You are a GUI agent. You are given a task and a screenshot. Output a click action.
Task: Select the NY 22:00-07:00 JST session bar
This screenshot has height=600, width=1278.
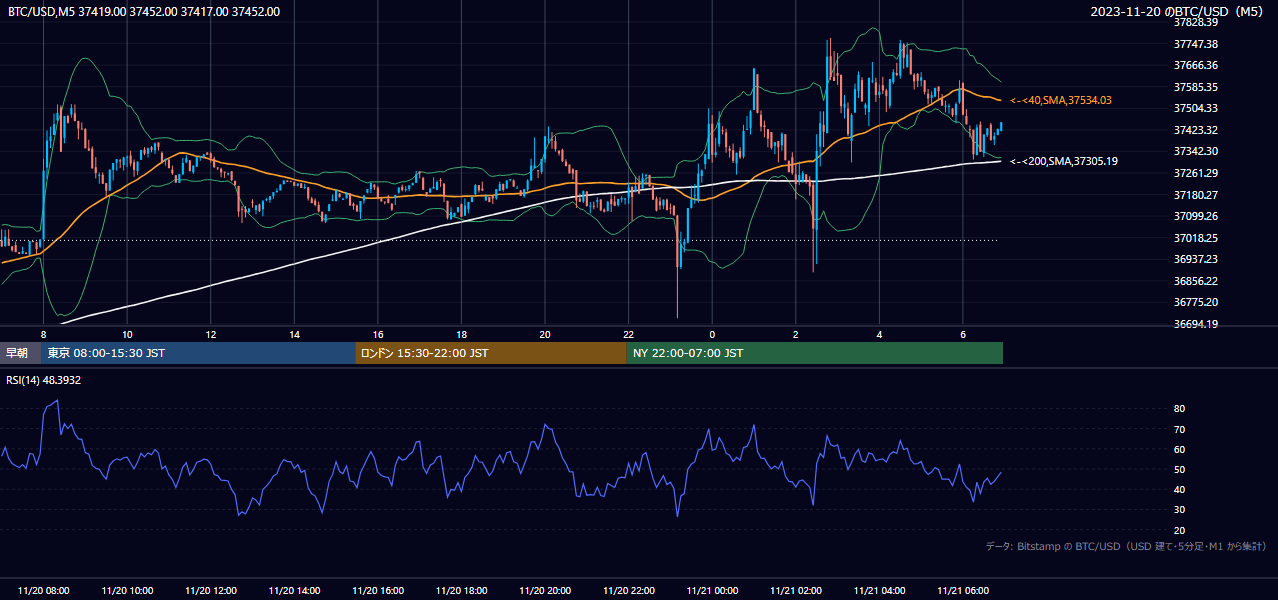pyautogui.click(x=815, y=353)
